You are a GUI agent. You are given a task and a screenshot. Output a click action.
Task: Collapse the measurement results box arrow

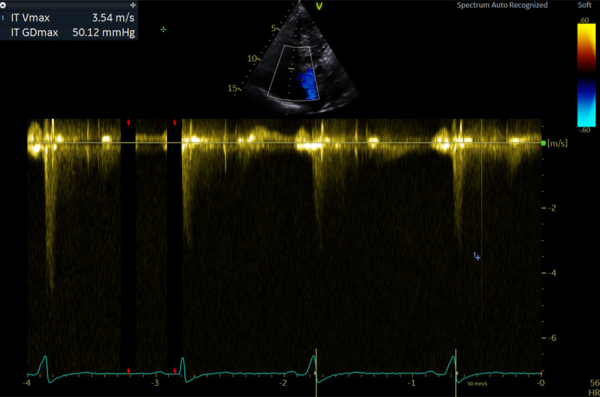[x=3, y=5]
